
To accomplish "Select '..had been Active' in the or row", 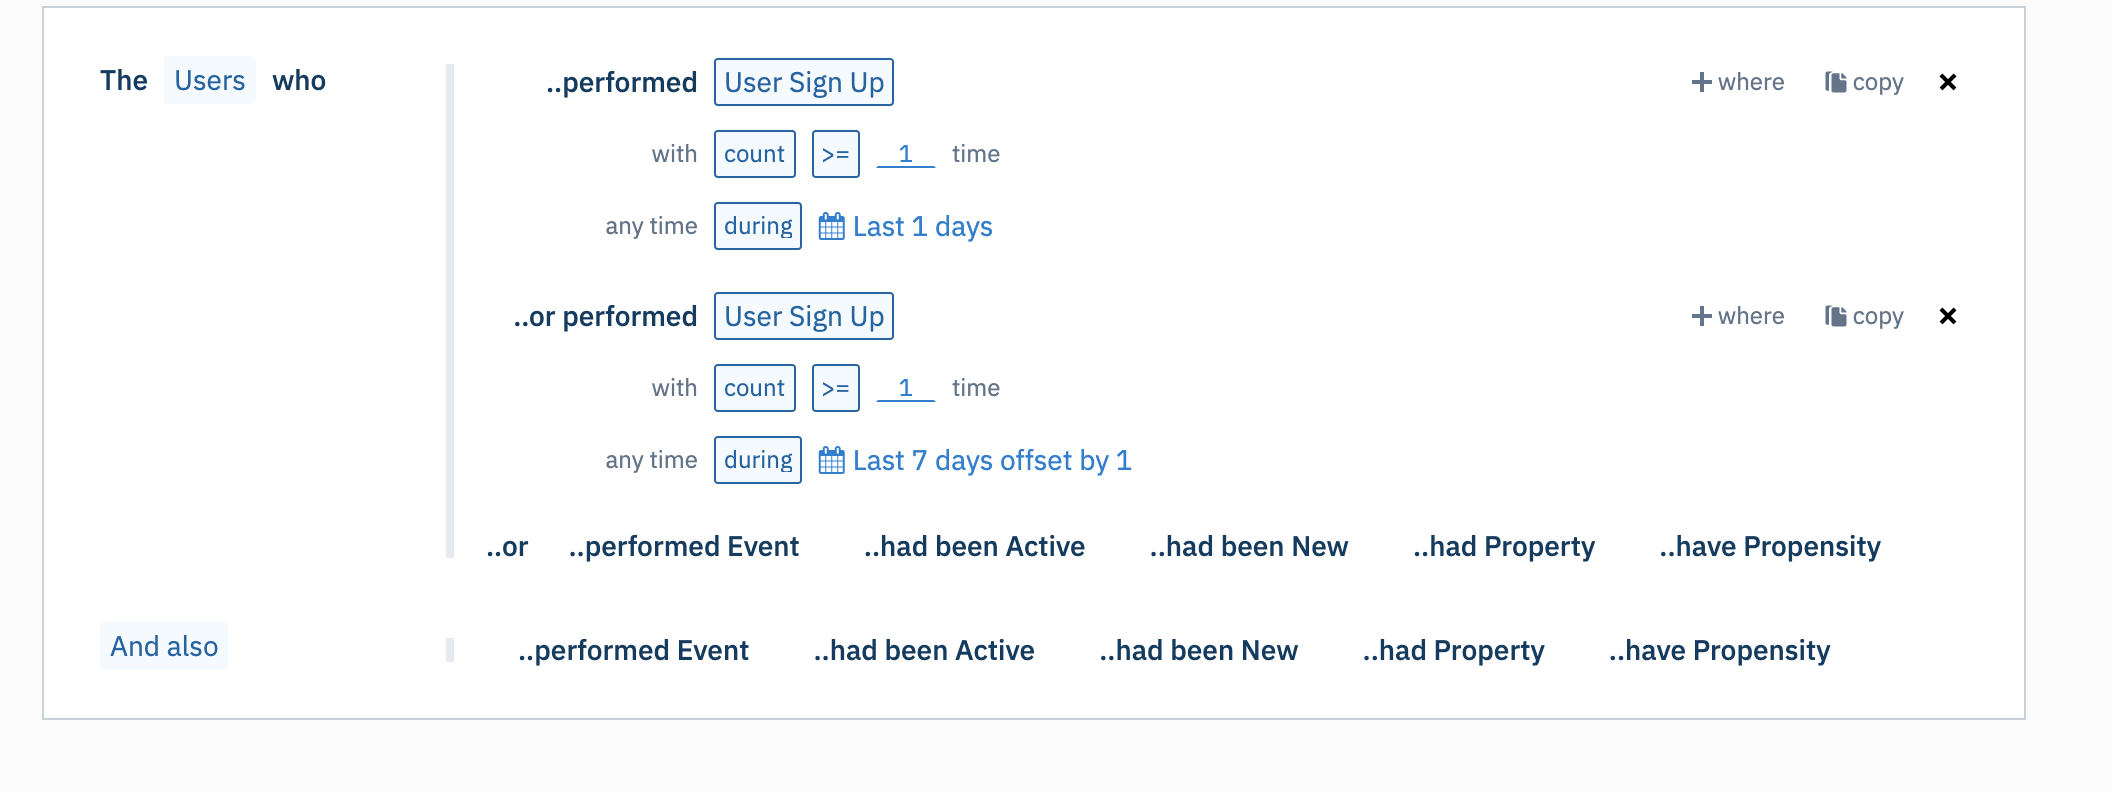I will [974, 547].
